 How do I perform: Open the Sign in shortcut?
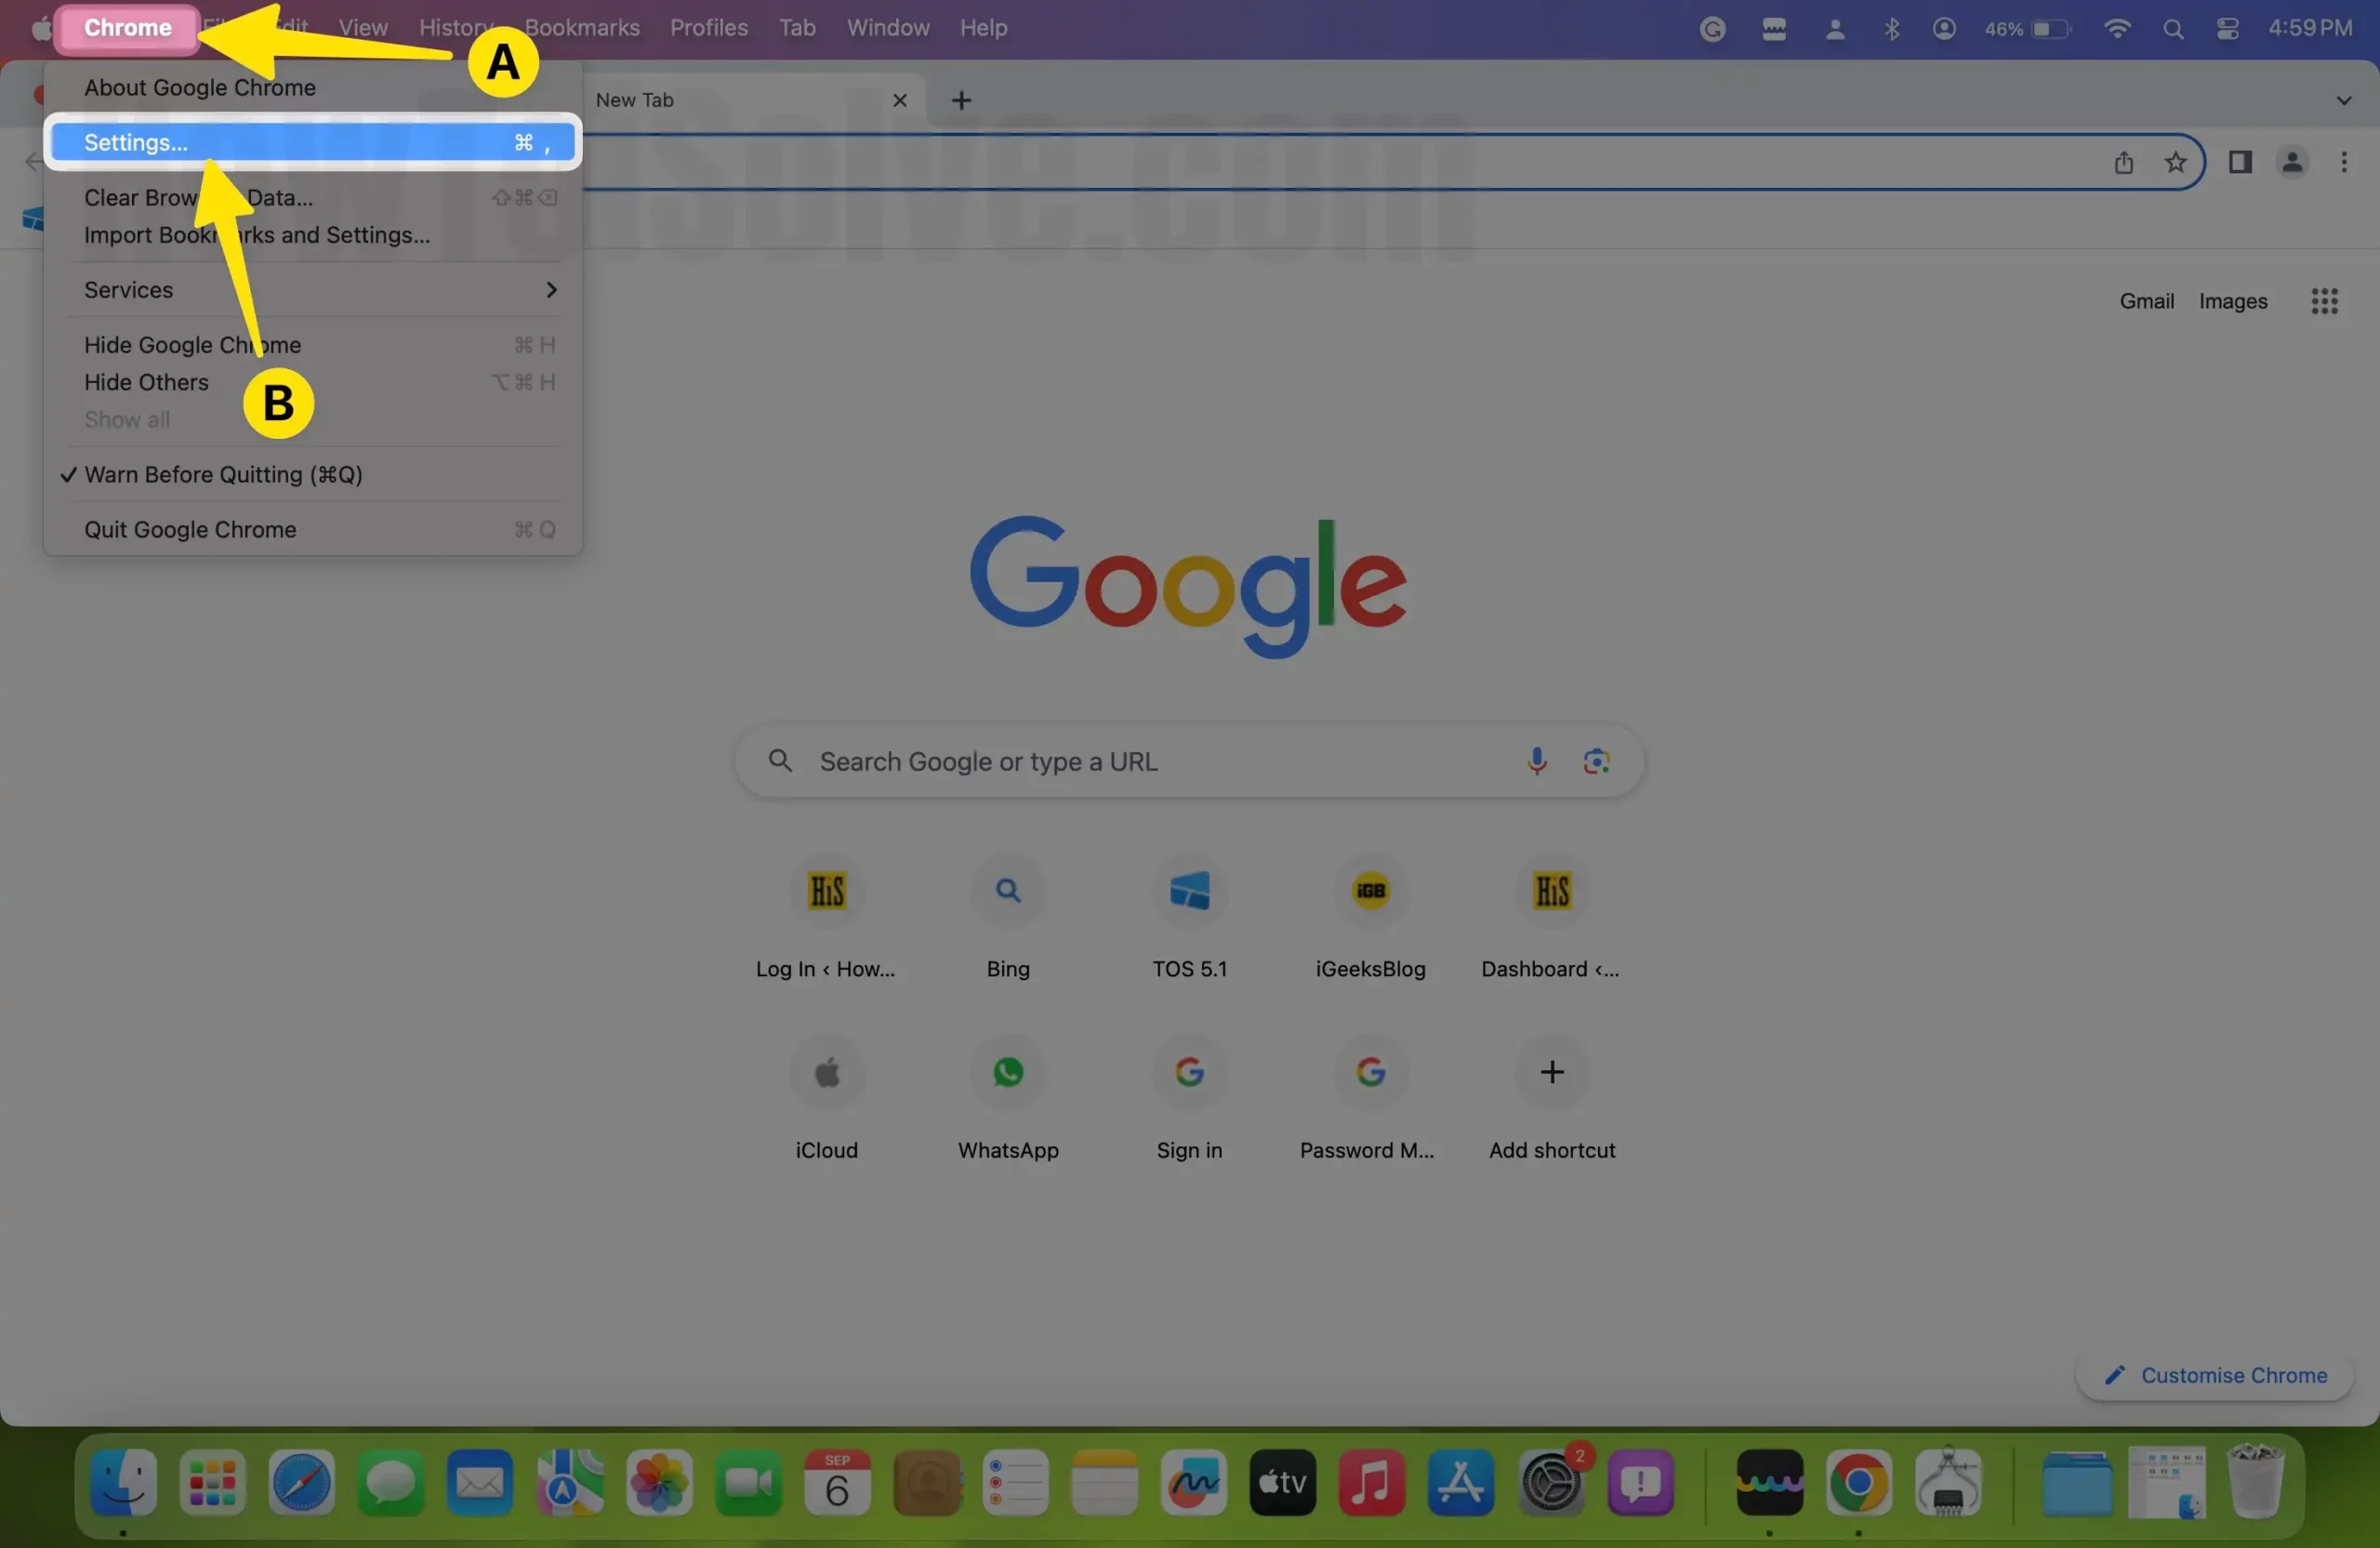pyautogui.click(x=1190, y=1099)
